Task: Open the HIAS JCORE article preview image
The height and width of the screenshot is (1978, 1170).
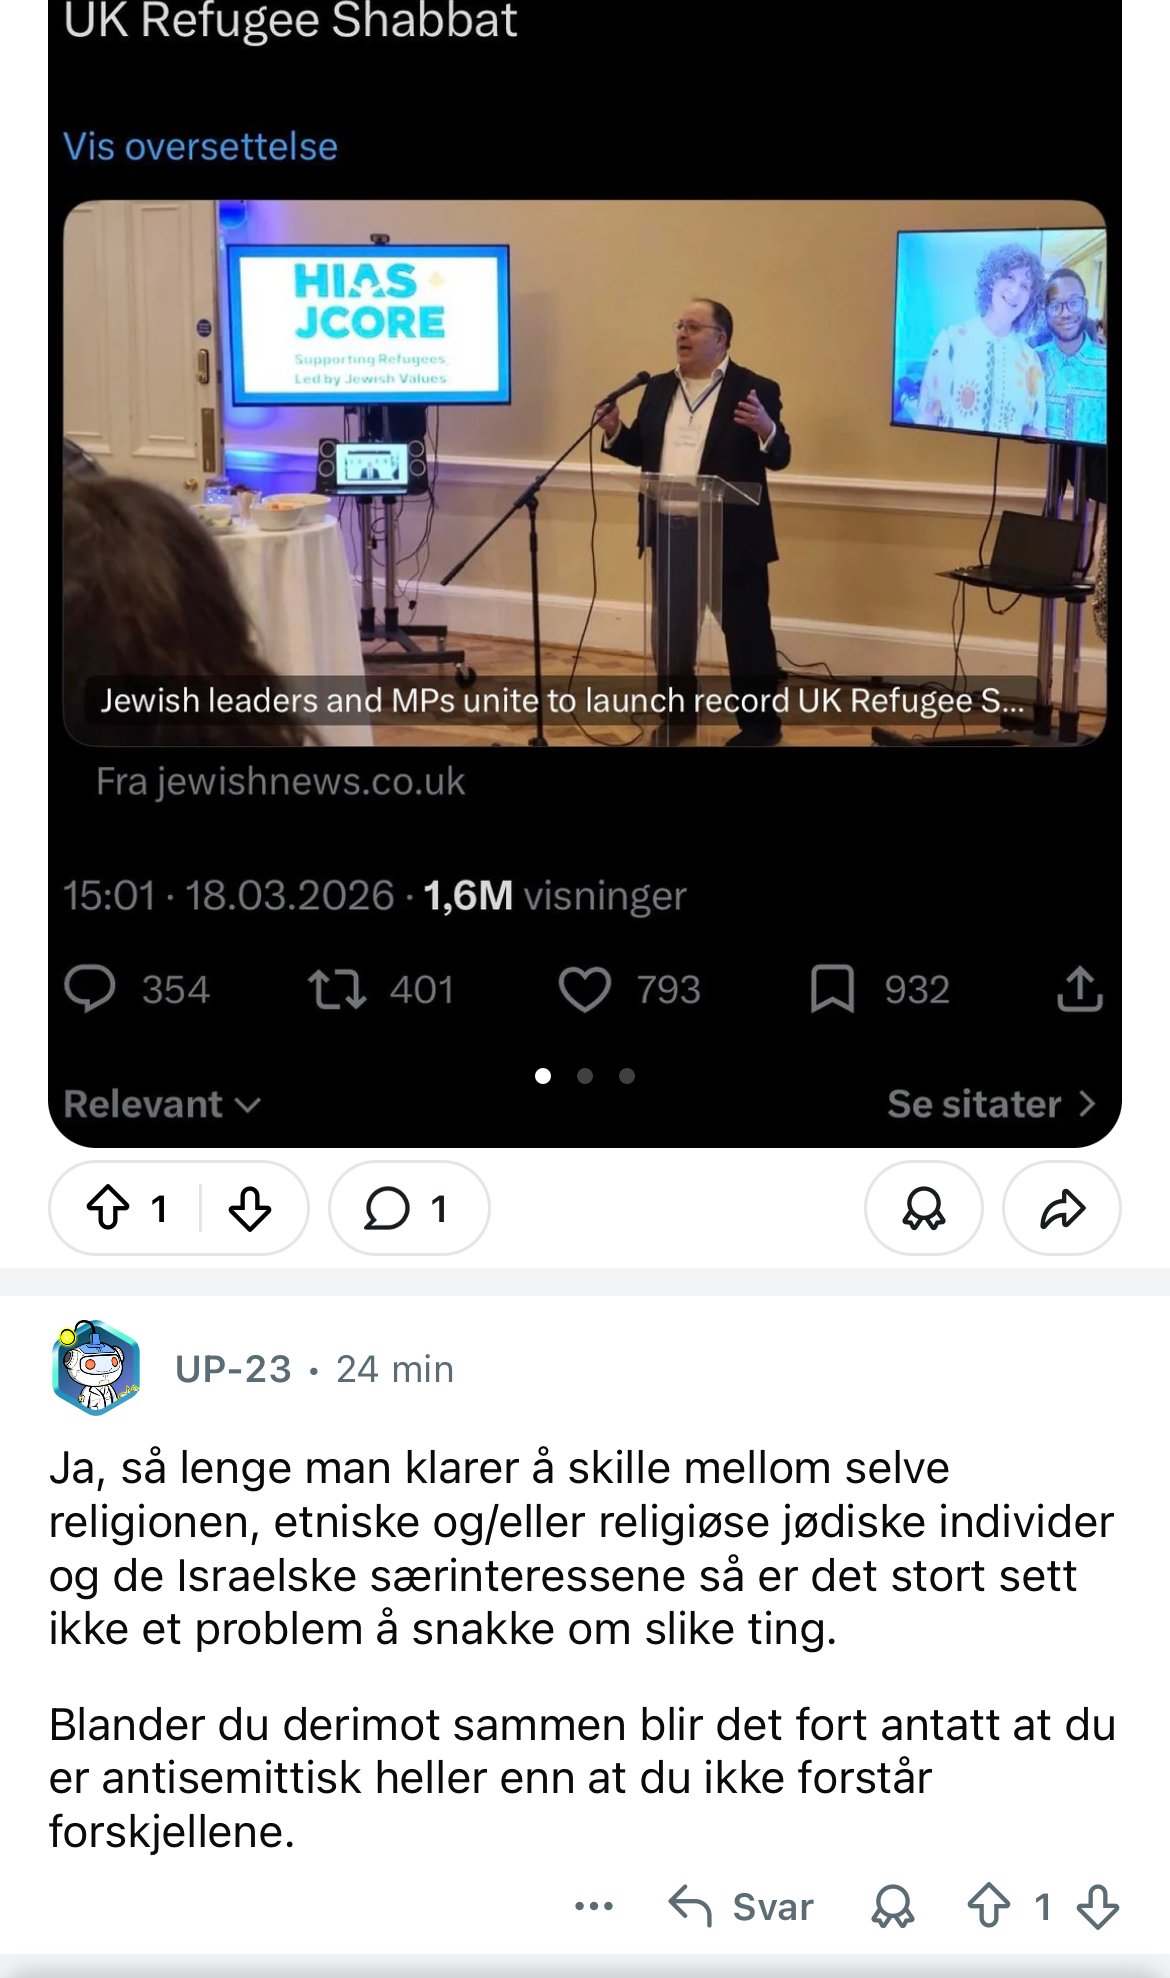Action: (585, 473)
